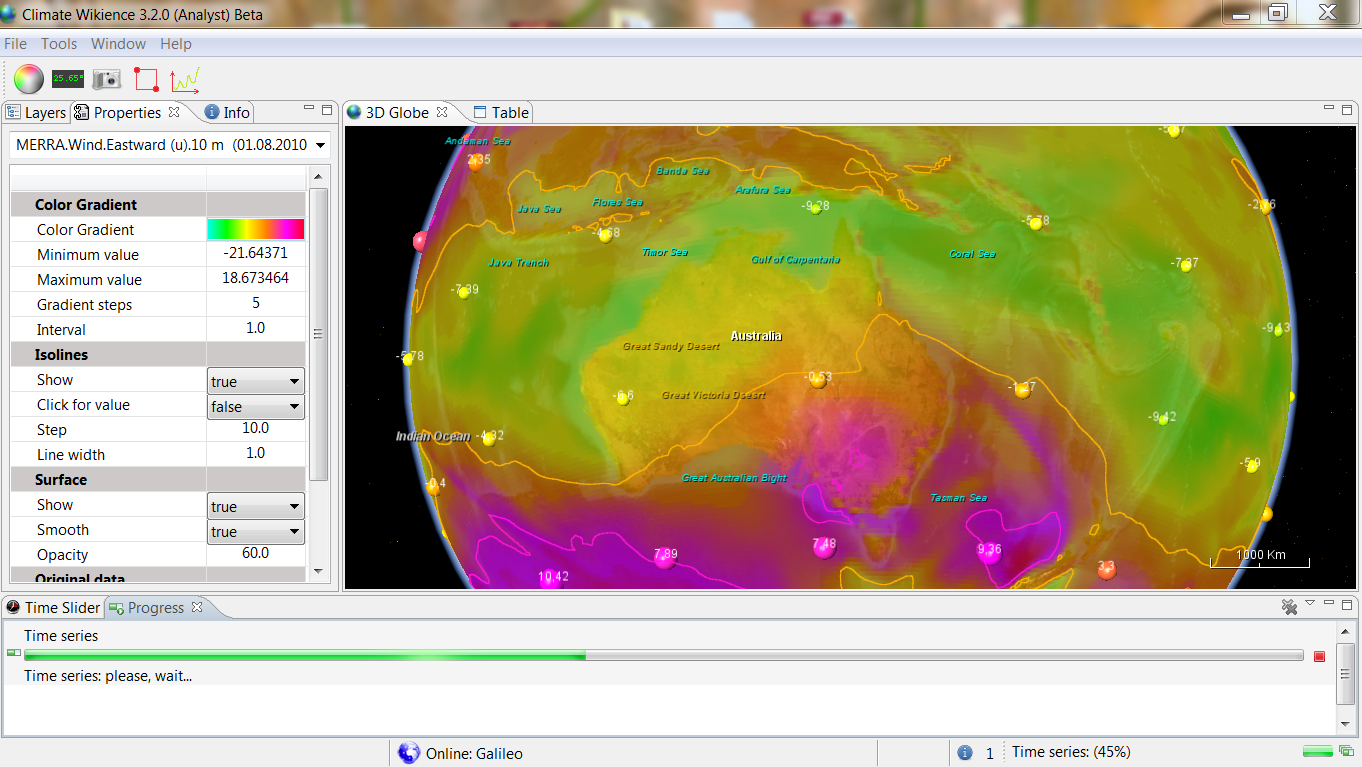Click the properties scroll up arrow
This screenshot has width=1362, height=767.
pos(318,176)
